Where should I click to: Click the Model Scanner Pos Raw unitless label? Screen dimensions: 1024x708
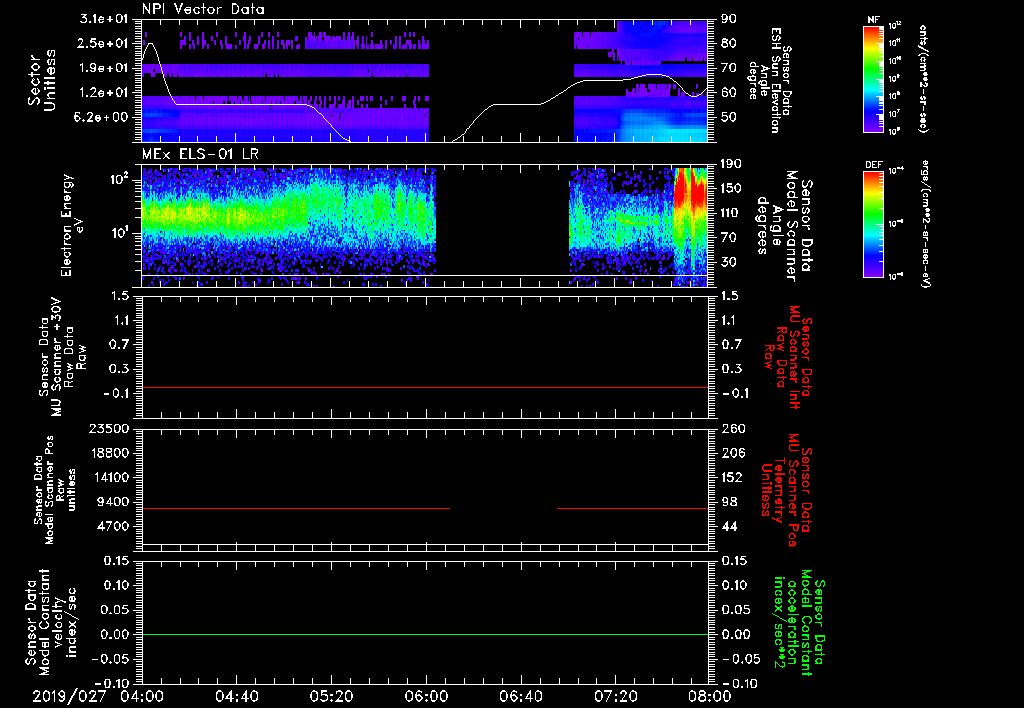click(56, 489)
